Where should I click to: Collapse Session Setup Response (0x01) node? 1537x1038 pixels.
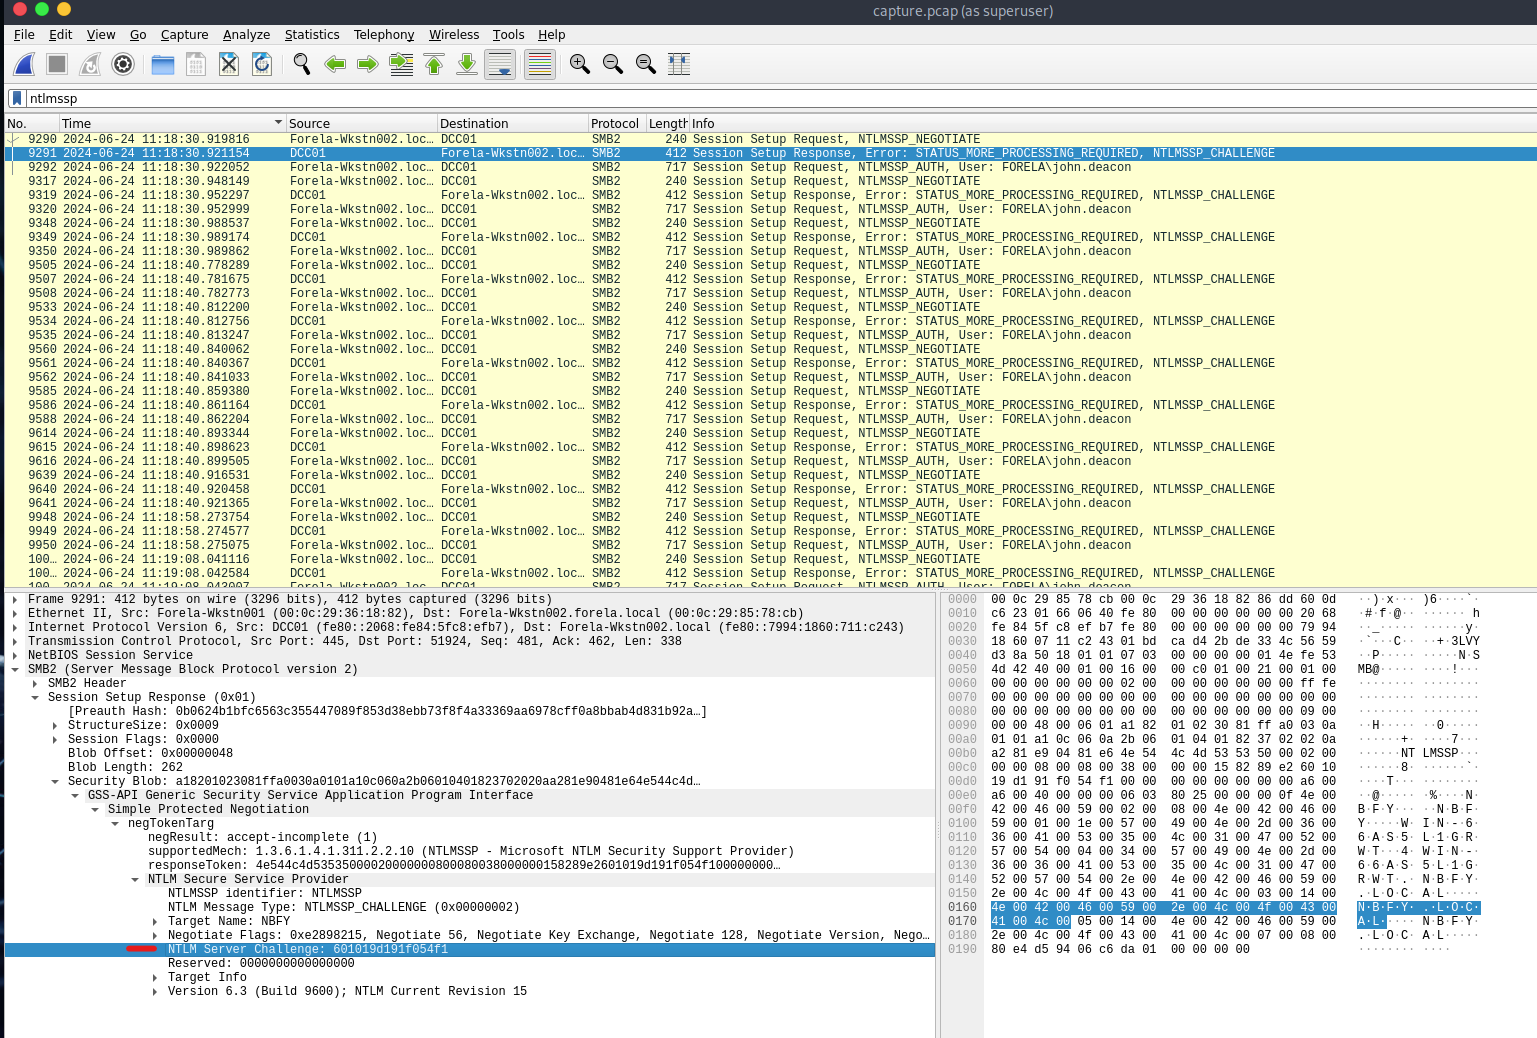(35, 697)
